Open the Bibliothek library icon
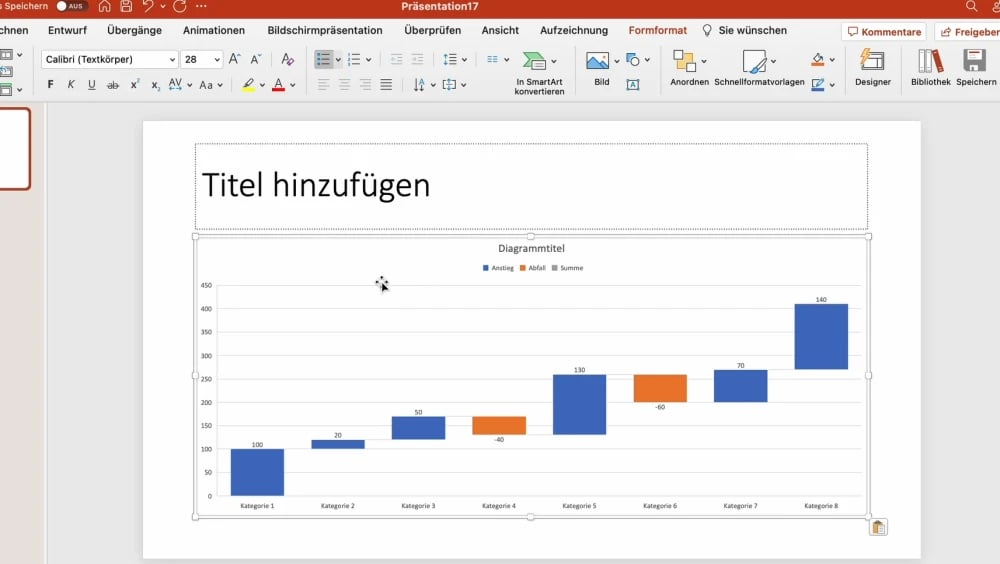 (x=930, y=66)
